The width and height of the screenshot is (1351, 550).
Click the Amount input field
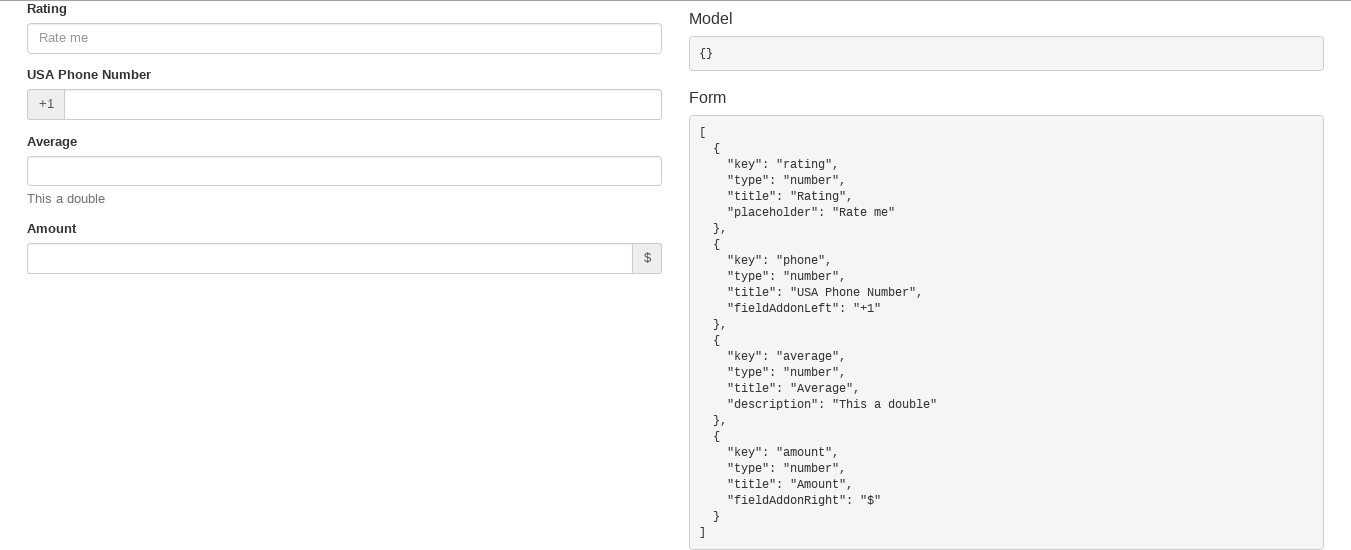click(x=330, y=258)
